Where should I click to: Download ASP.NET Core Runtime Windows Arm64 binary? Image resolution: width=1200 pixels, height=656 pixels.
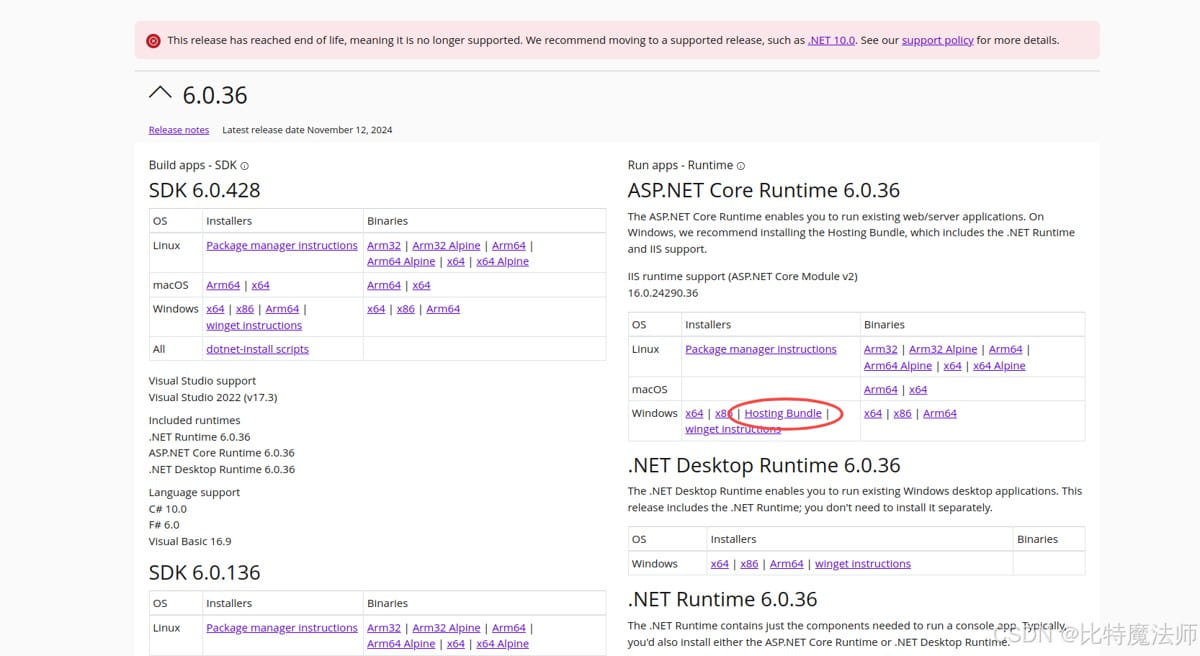click(x=939, y=413)
